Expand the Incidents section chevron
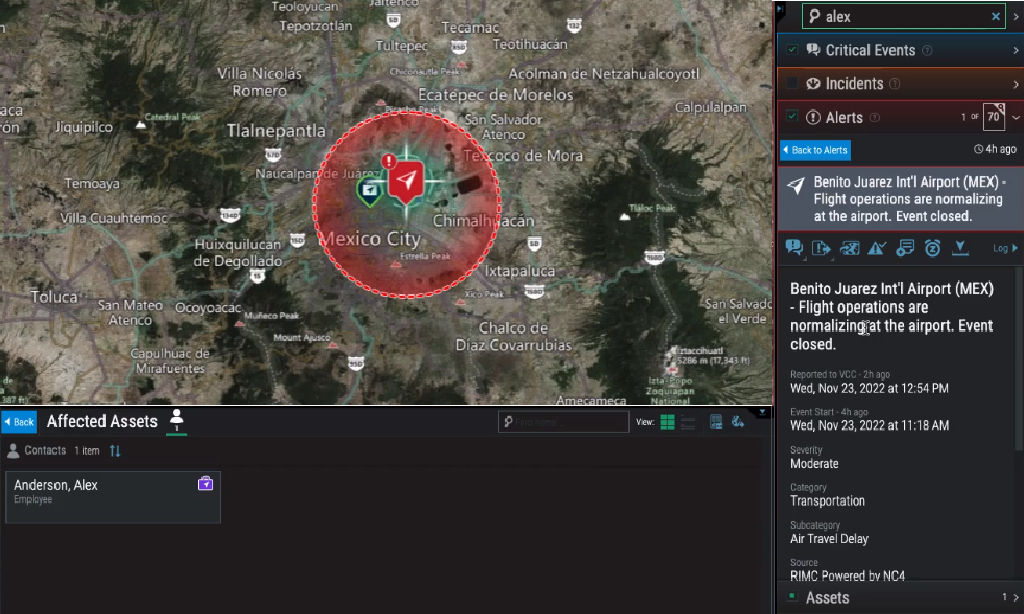 pos(1016,84)
